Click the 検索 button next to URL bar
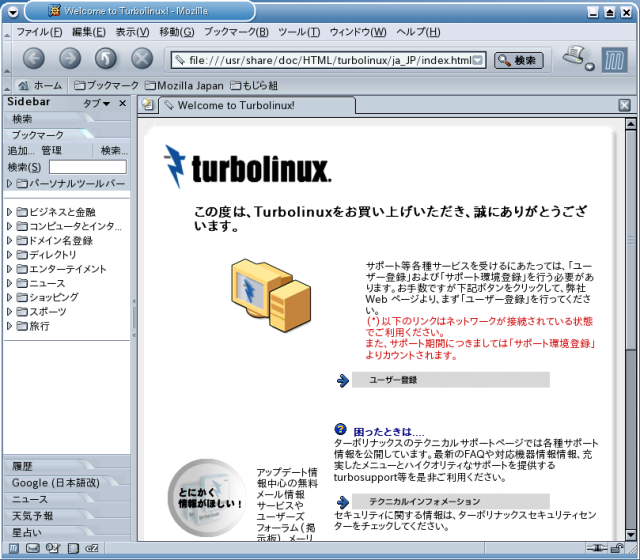The height and width of the screenshot is (560, 640). [x=519, y=60]
